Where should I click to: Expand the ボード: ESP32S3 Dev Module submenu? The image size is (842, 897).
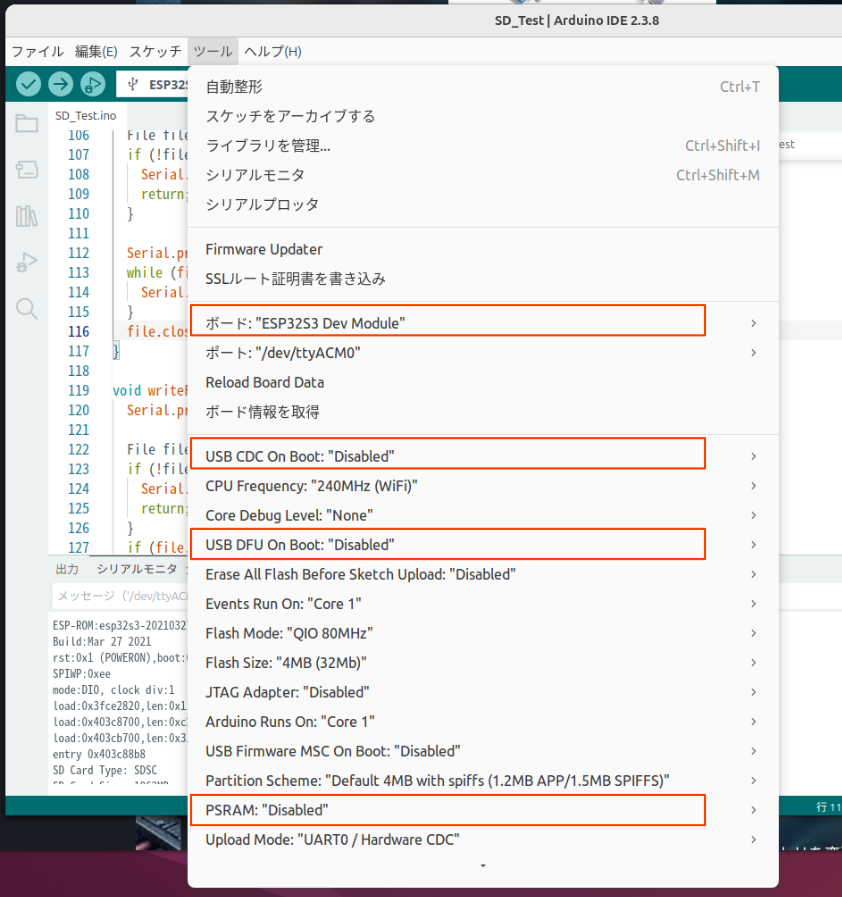[400, 321]
